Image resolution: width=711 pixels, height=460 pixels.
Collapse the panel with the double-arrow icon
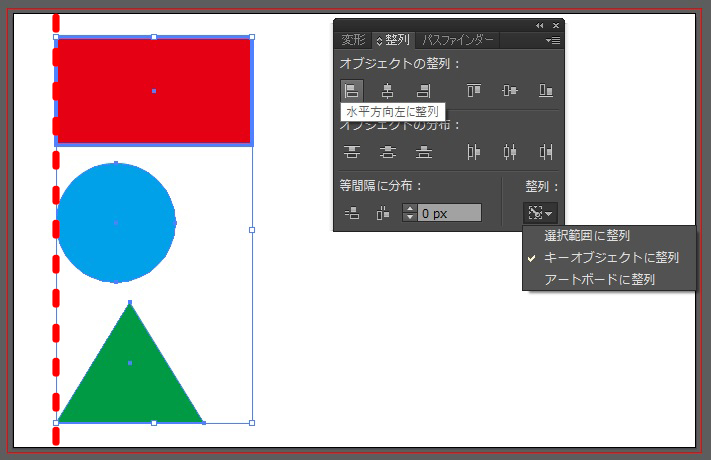[540, 25]
